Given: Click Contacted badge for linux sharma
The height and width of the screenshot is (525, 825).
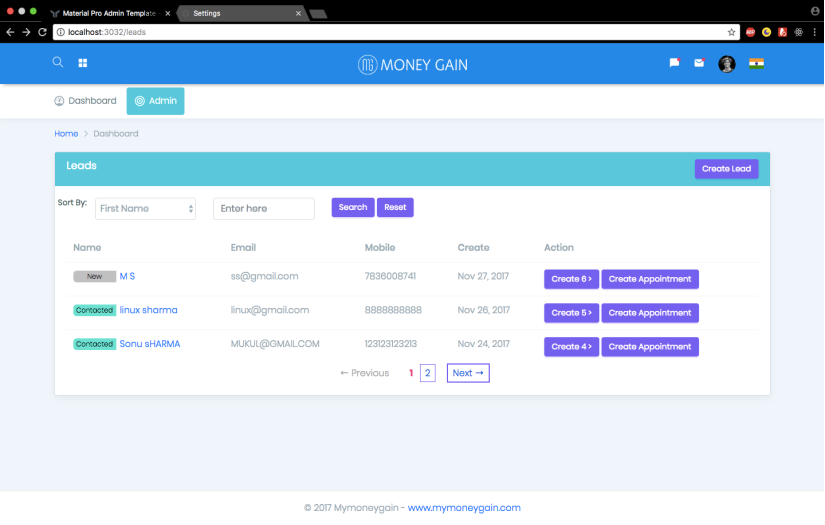Looking at the screenshot, I should point(94,310).
